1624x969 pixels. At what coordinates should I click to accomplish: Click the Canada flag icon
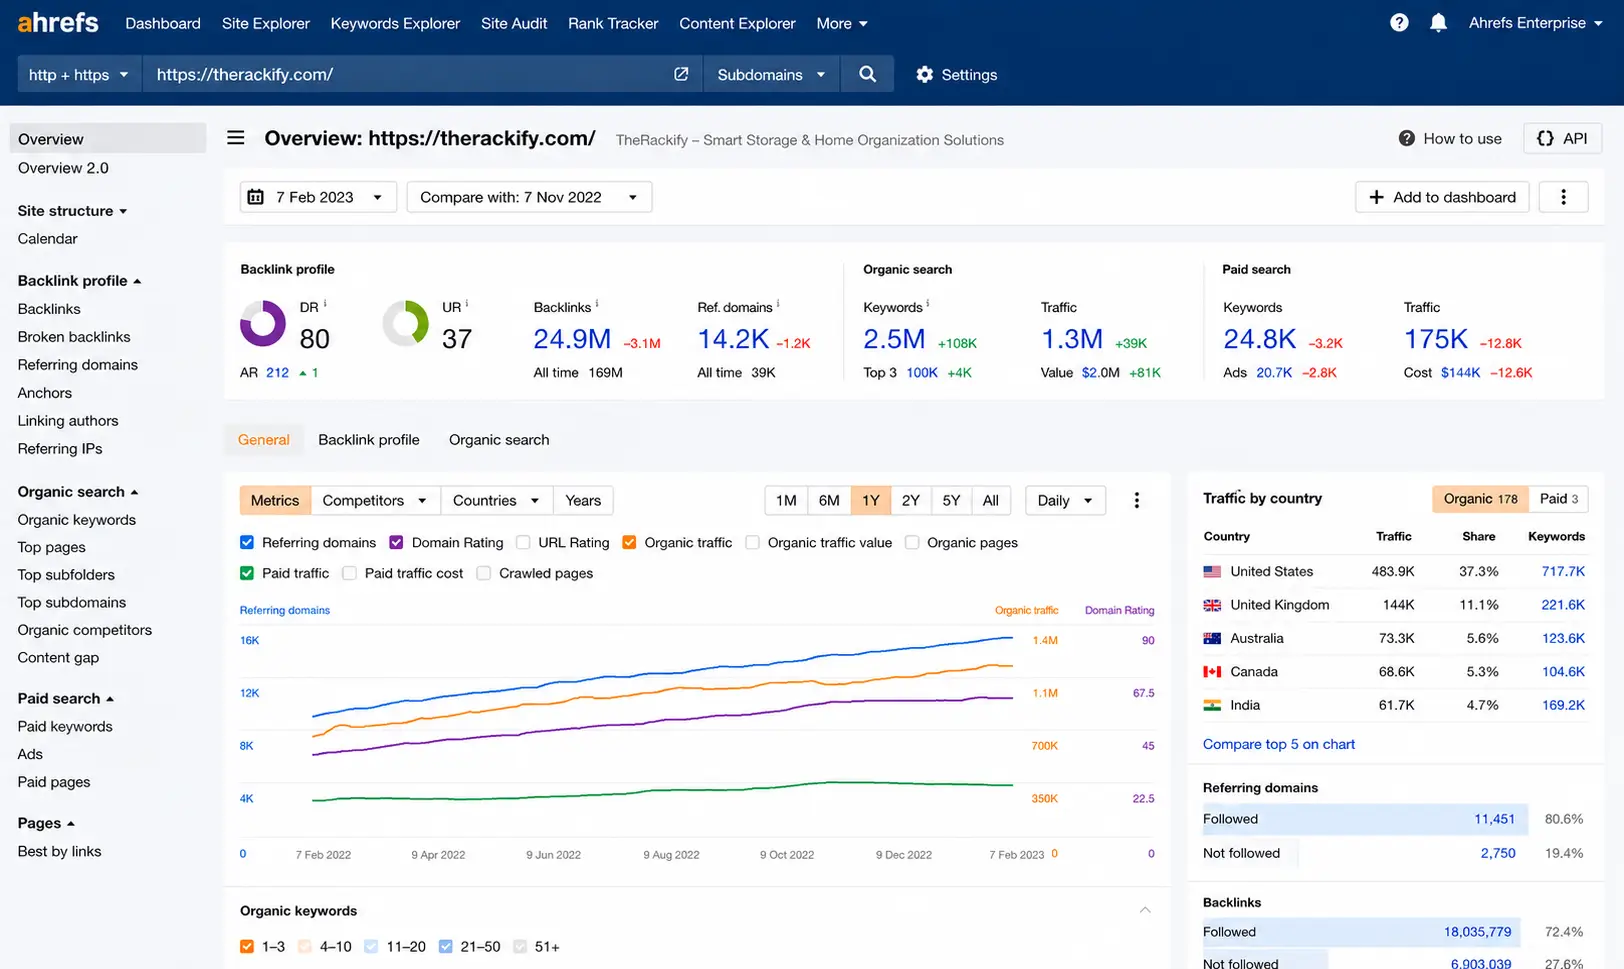coord(1212,672)
